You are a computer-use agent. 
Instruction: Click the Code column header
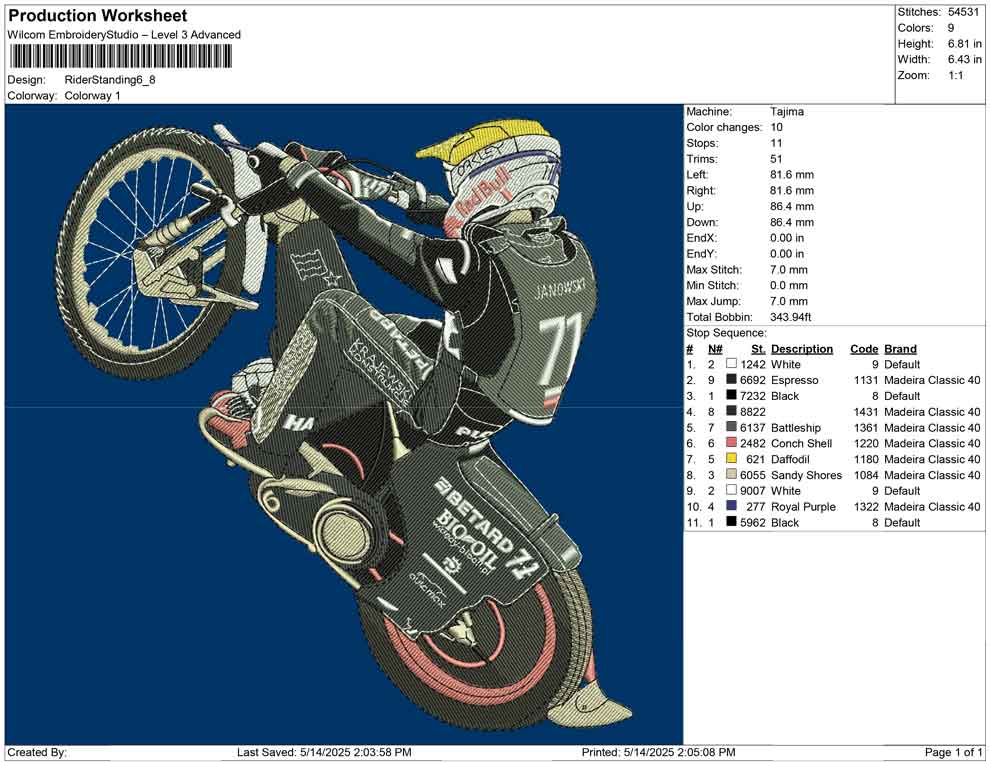(x=864, y=348)
